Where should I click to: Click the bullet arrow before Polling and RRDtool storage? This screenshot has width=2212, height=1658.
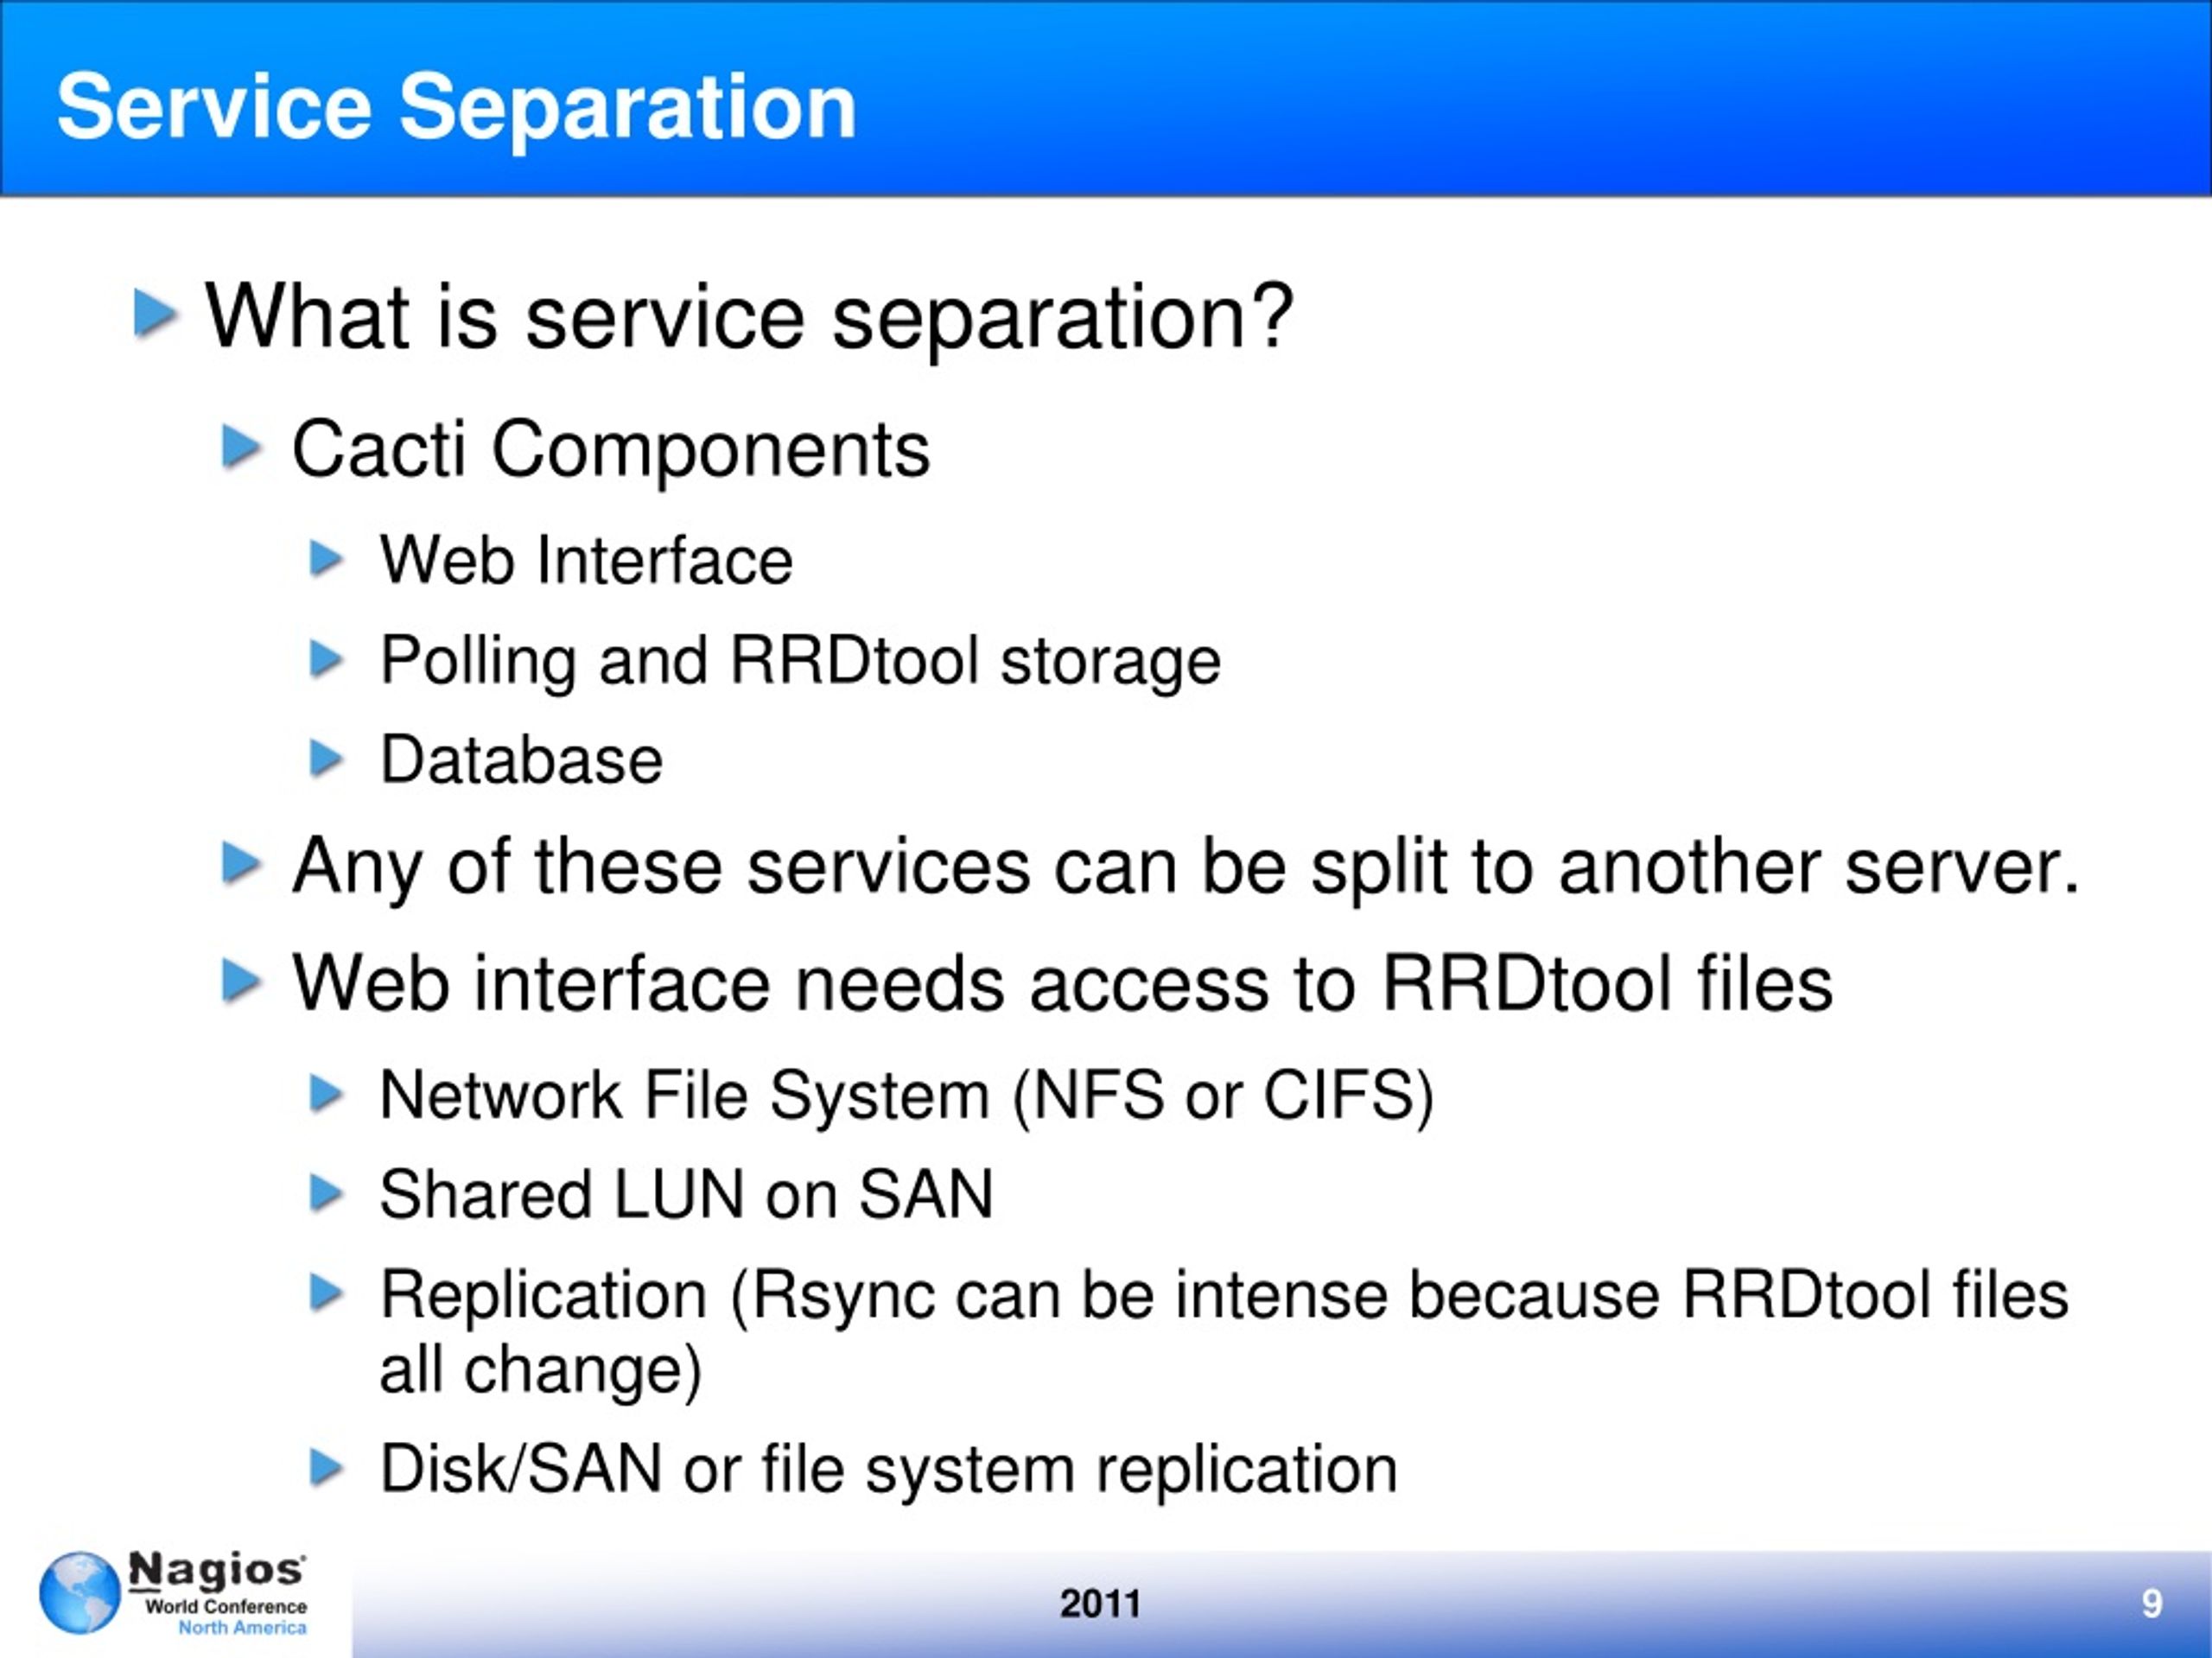pyautogui.click(x=326, y=659)
